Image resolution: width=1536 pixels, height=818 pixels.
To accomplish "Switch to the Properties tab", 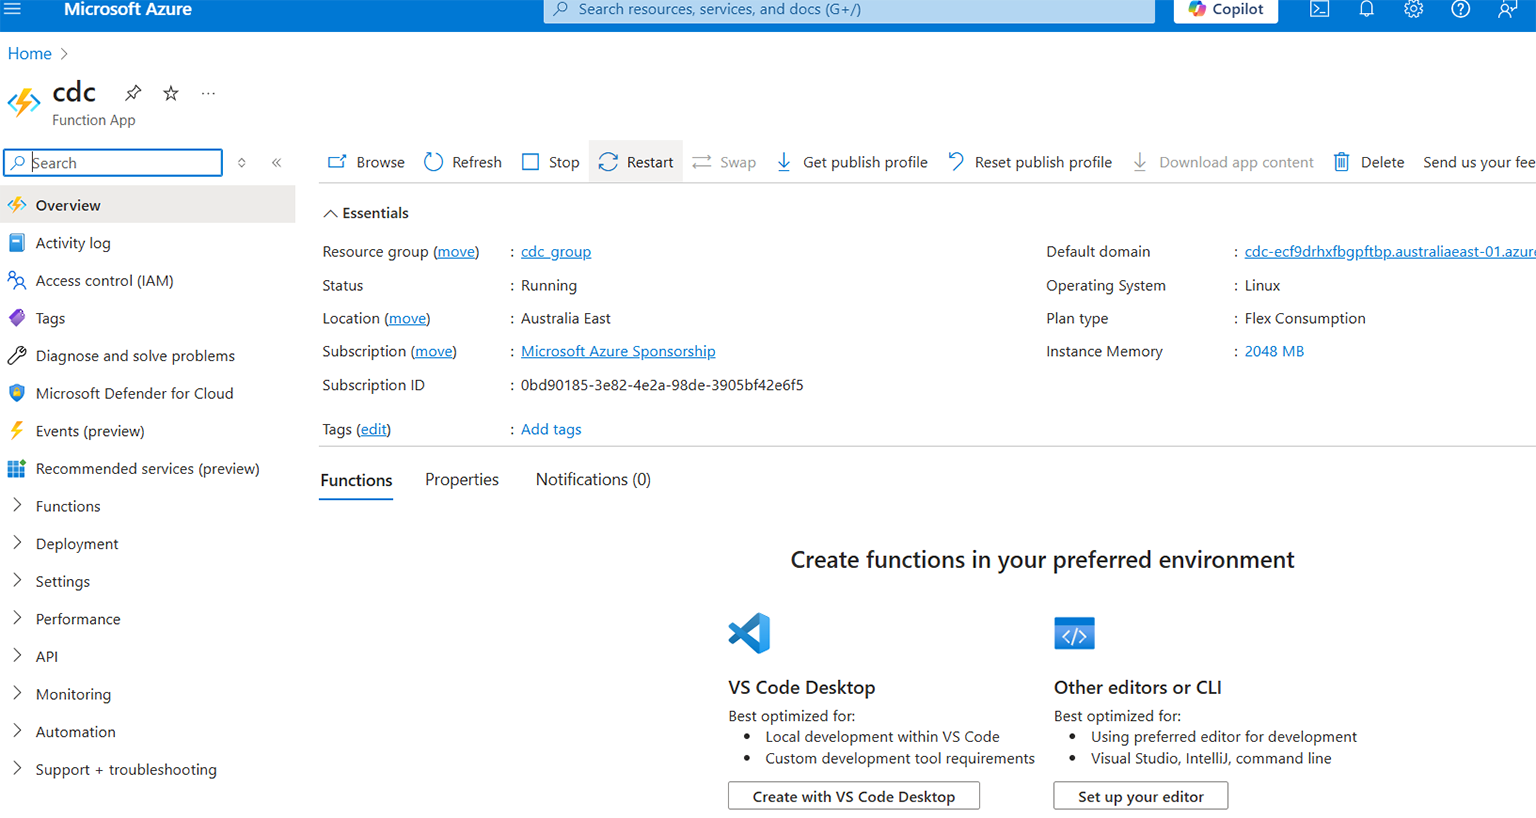I will [462, 480].
